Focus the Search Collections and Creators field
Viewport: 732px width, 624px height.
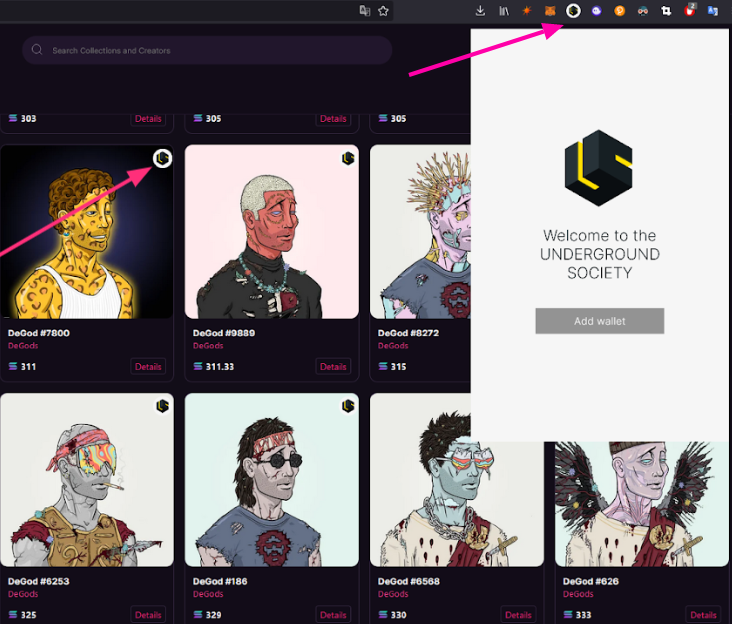tap(207, 50)
